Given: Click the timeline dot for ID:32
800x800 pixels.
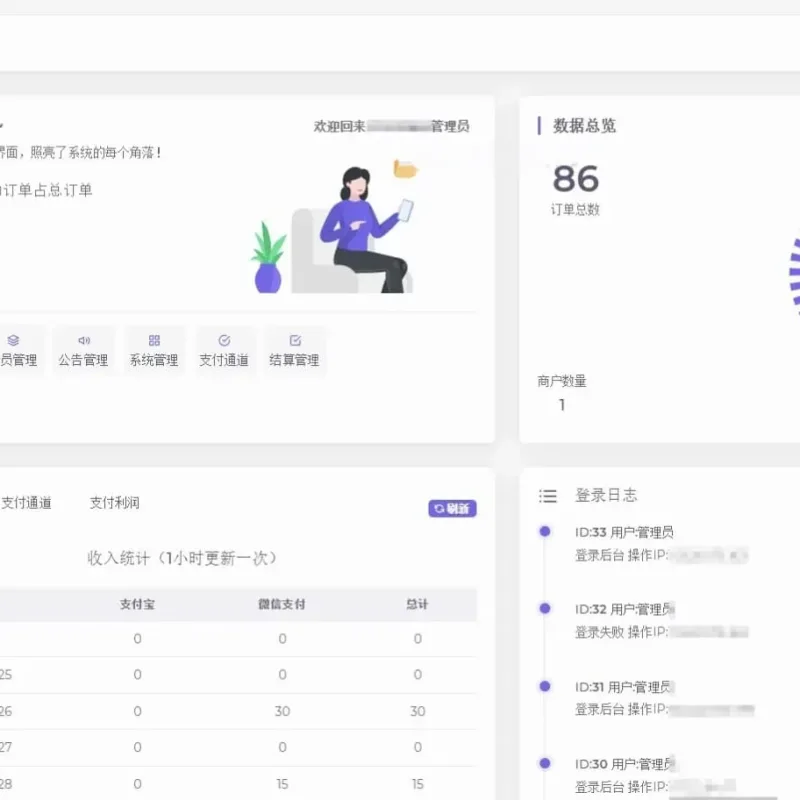Looking at the screenshot, I should (545, 609).
